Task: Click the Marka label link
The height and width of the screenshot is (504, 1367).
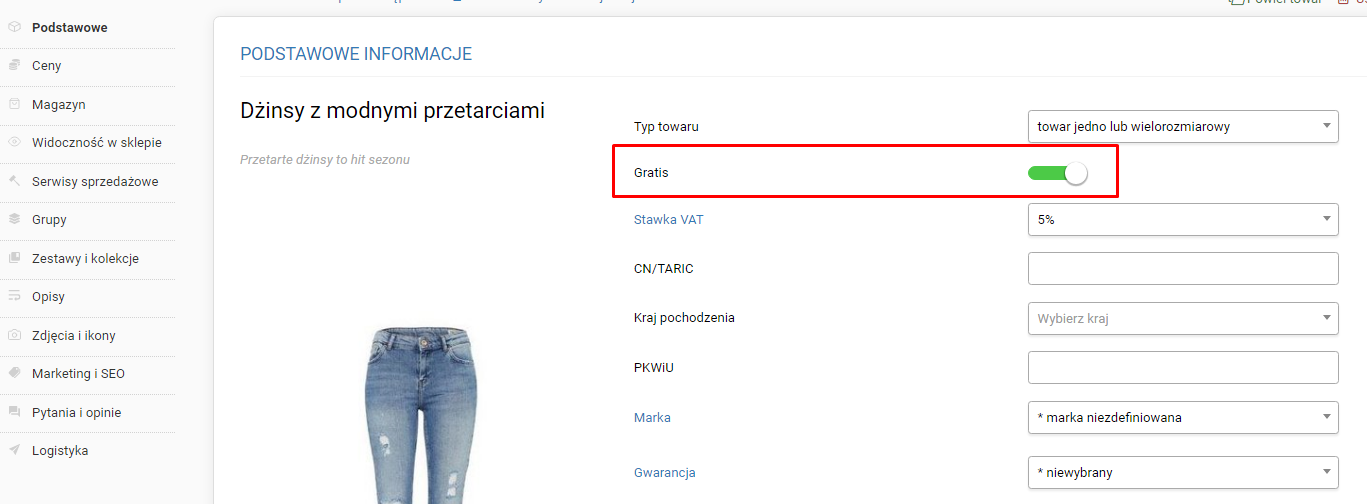Action: click(652, 417)
